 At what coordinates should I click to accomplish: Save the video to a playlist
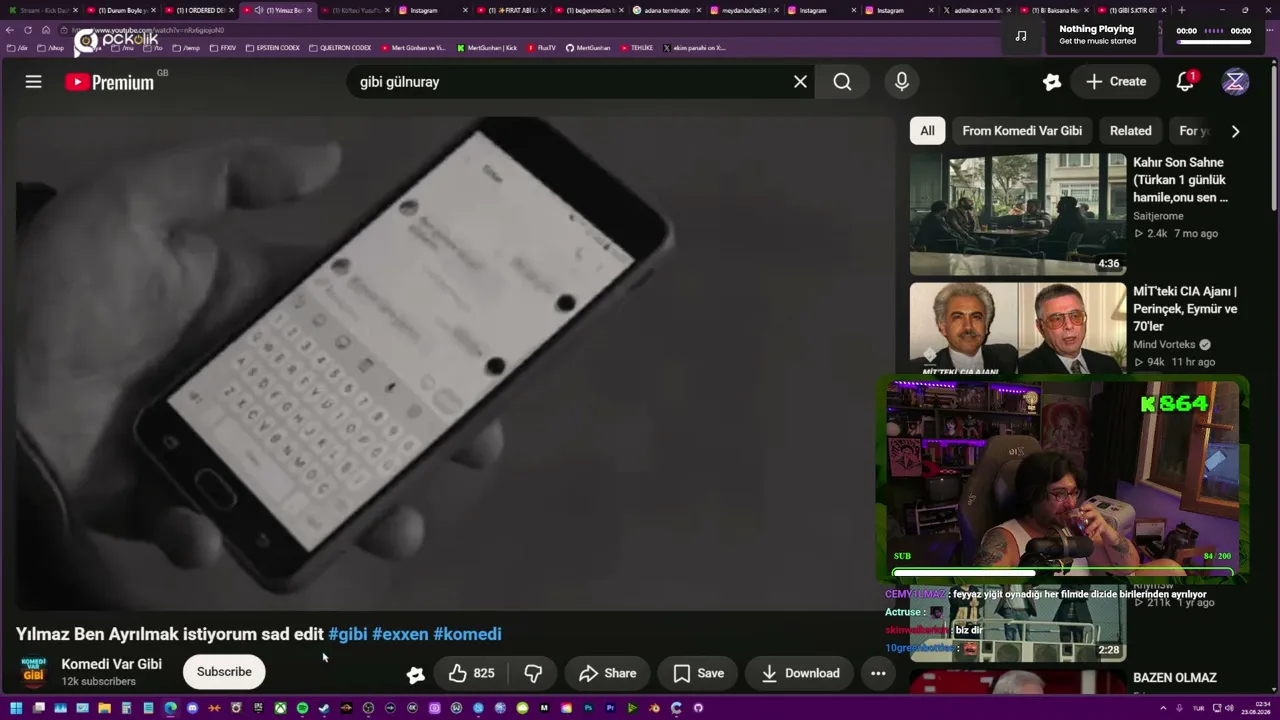click(x=698, y=674)
